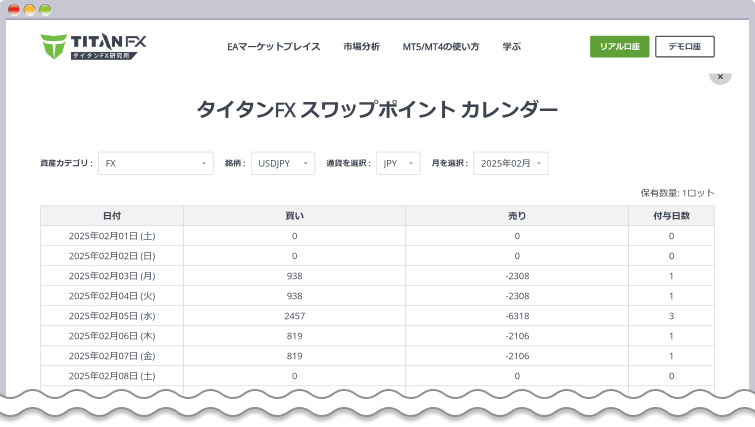Click the デモ口座 button
Image resolution: width=755 pixels, height=427 pixels.
[685, 47]
